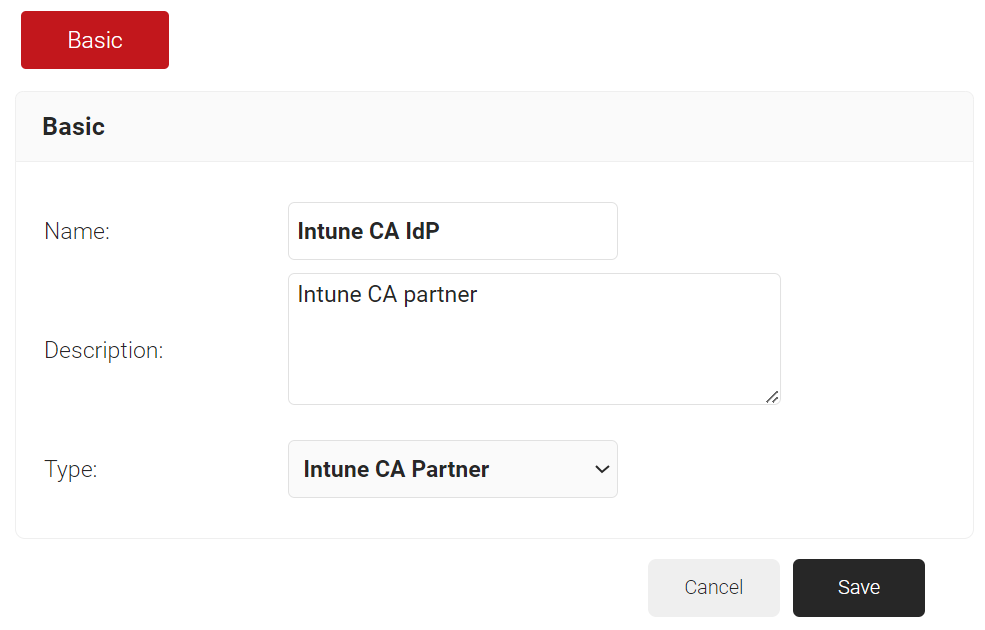Select the dark Save button
This screenshot has width=985, height=630.
[859, 587]
